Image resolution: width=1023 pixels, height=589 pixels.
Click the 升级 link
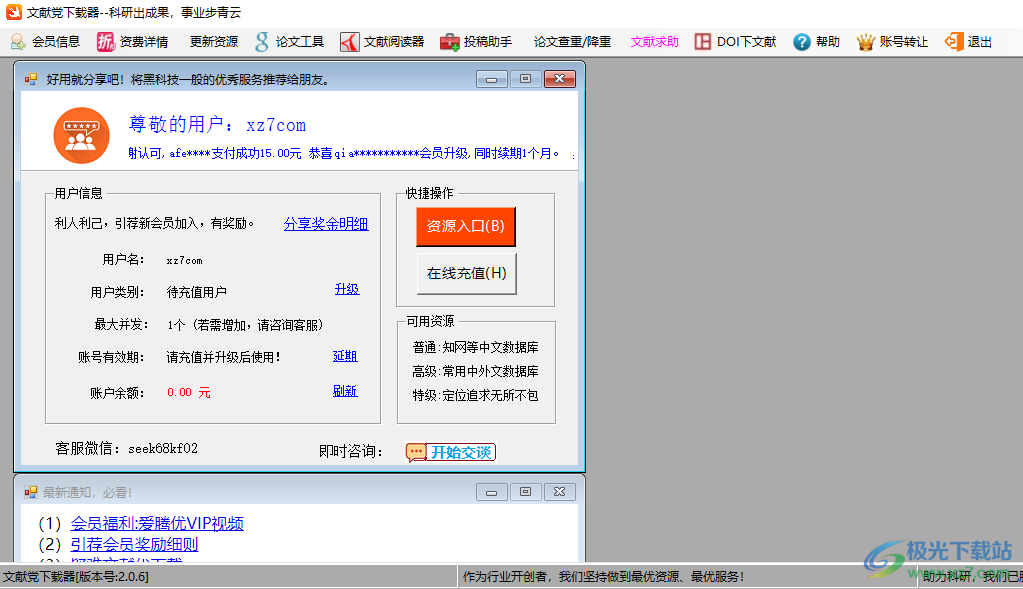pos(347,289)
